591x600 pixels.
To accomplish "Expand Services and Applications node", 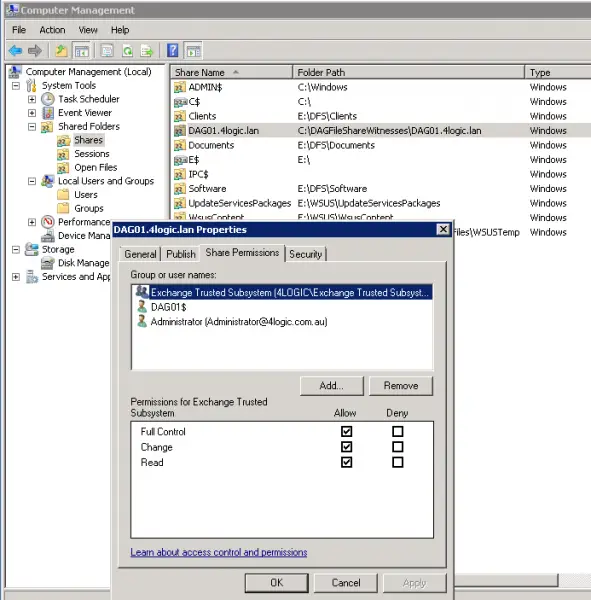I will pos(16,277).
